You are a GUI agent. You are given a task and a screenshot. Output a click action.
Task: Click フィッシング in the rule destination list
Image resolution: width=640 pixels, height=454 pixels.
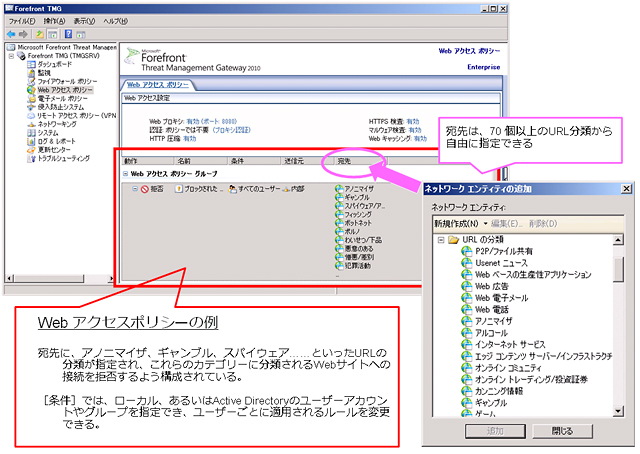(358, 214)
